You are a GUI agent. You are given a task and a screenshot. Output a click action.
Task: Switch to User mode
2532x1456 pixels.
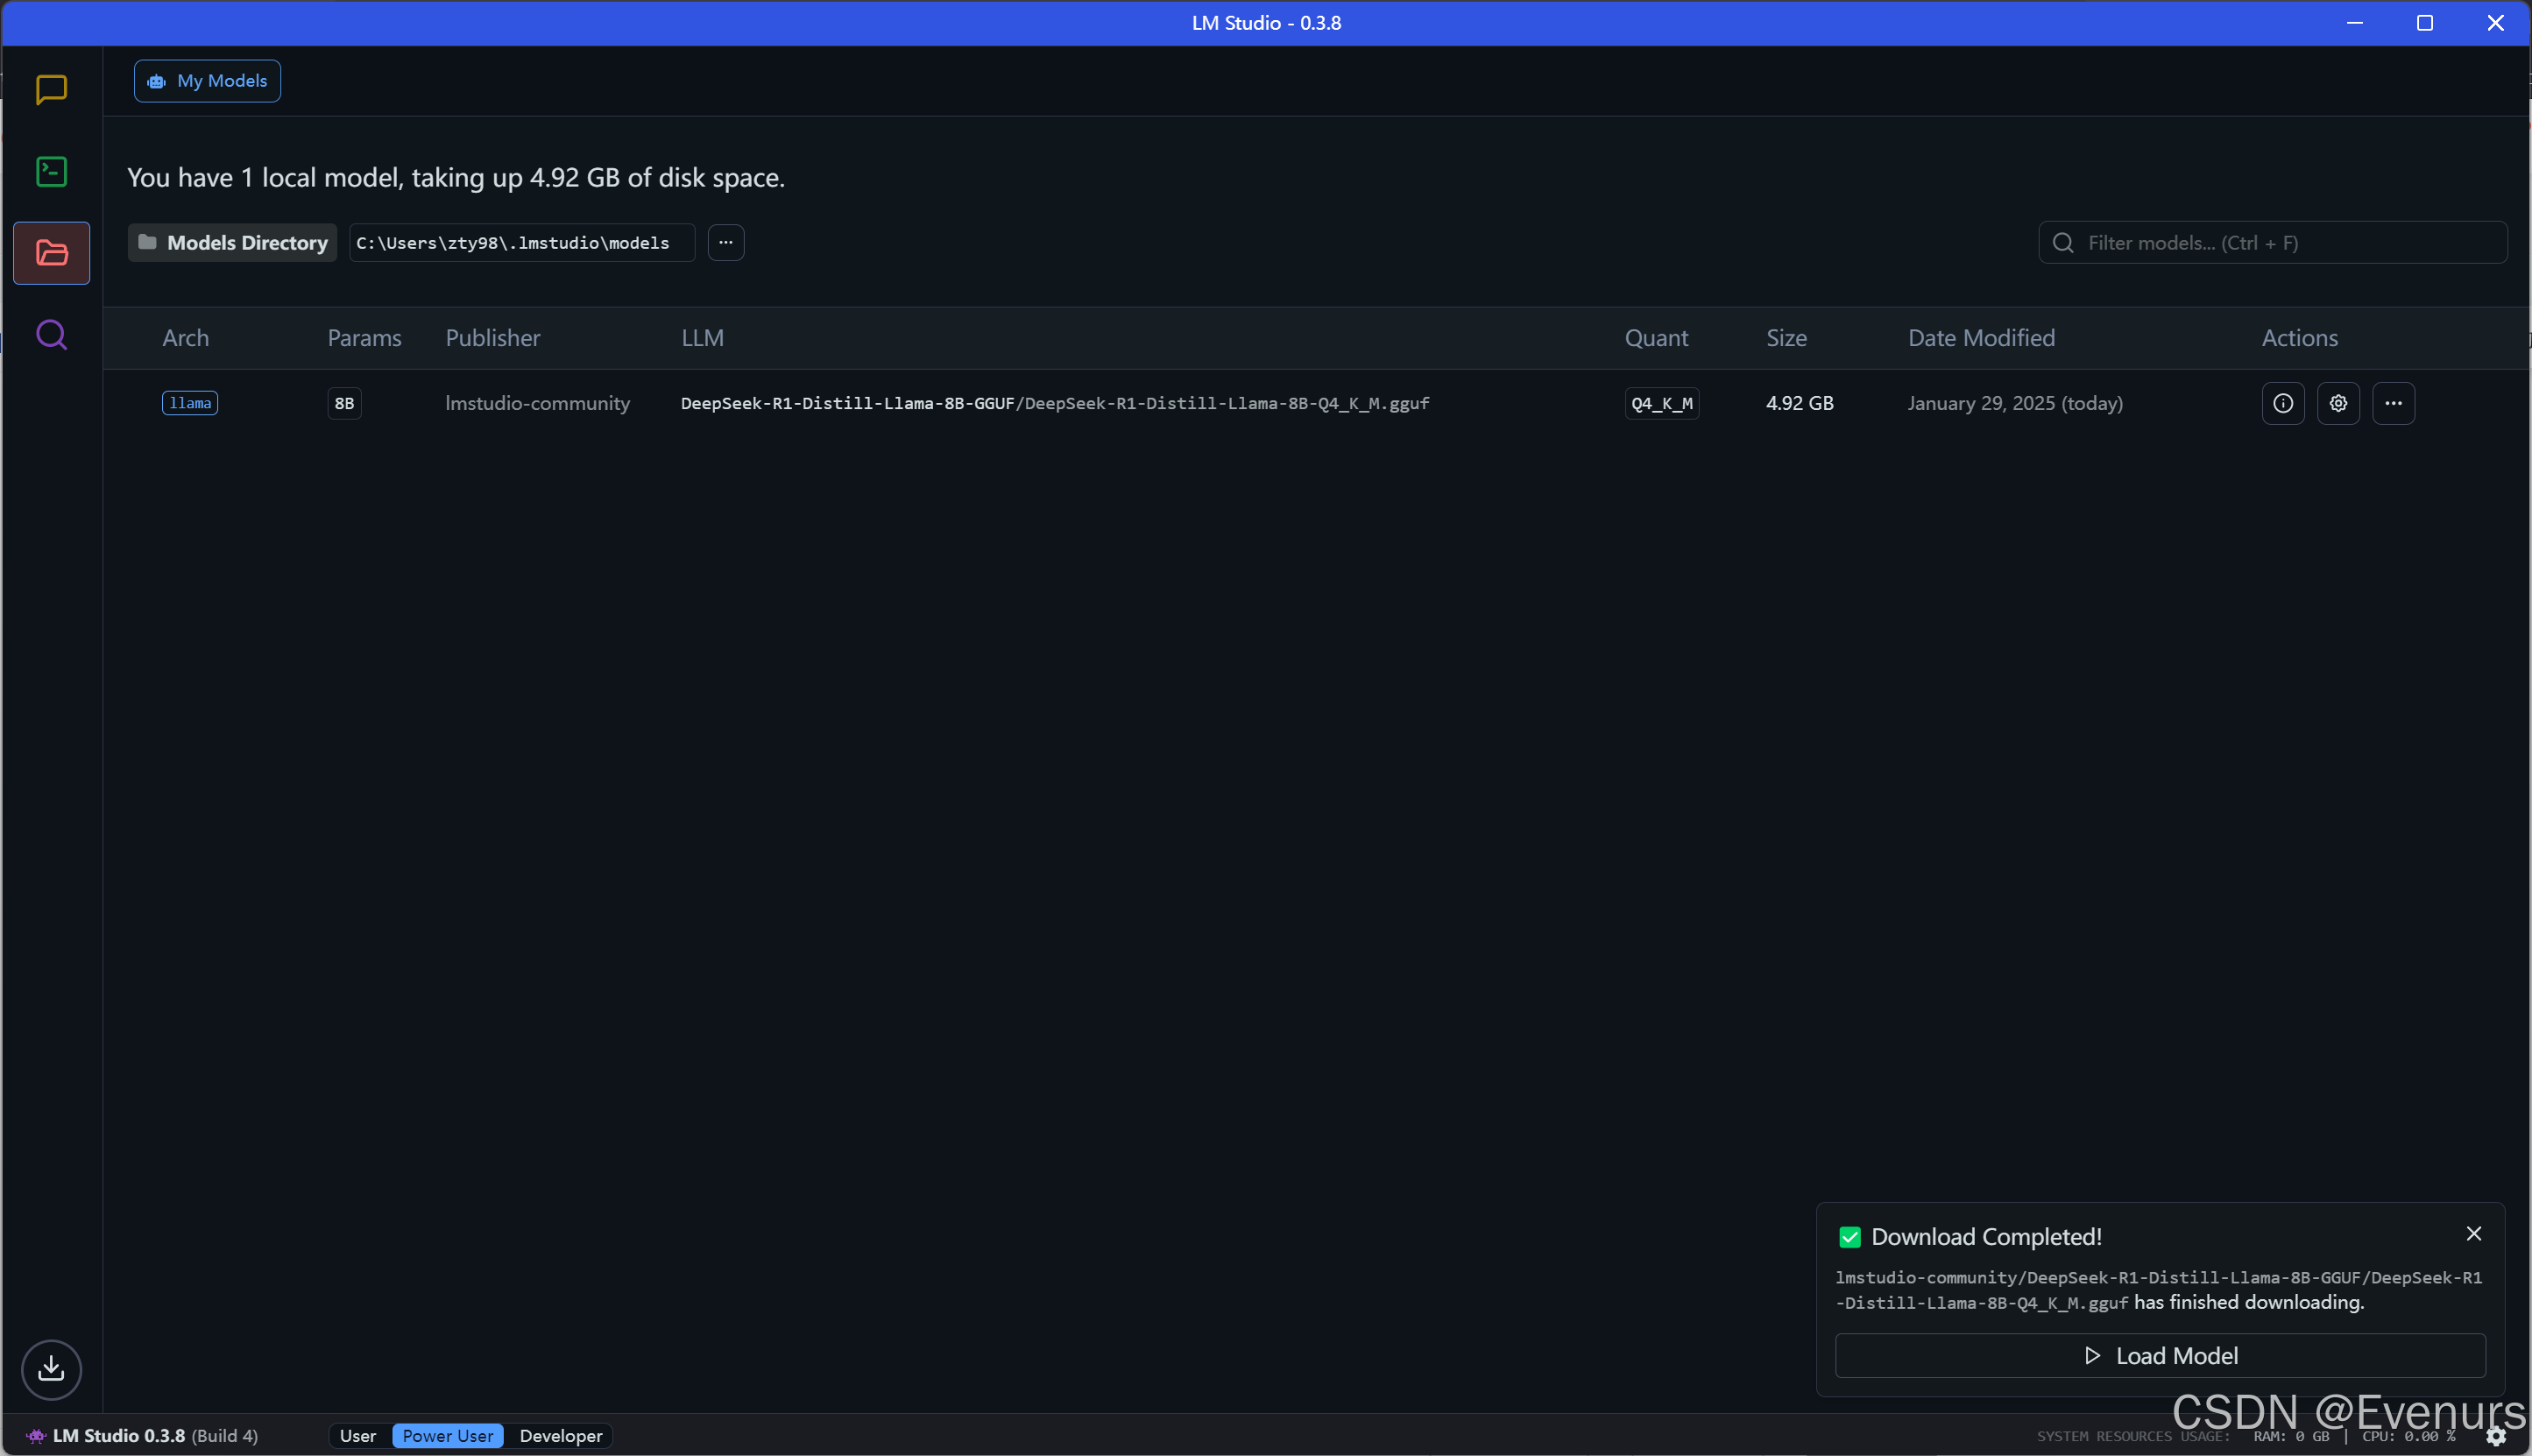tap(358, 1436)
